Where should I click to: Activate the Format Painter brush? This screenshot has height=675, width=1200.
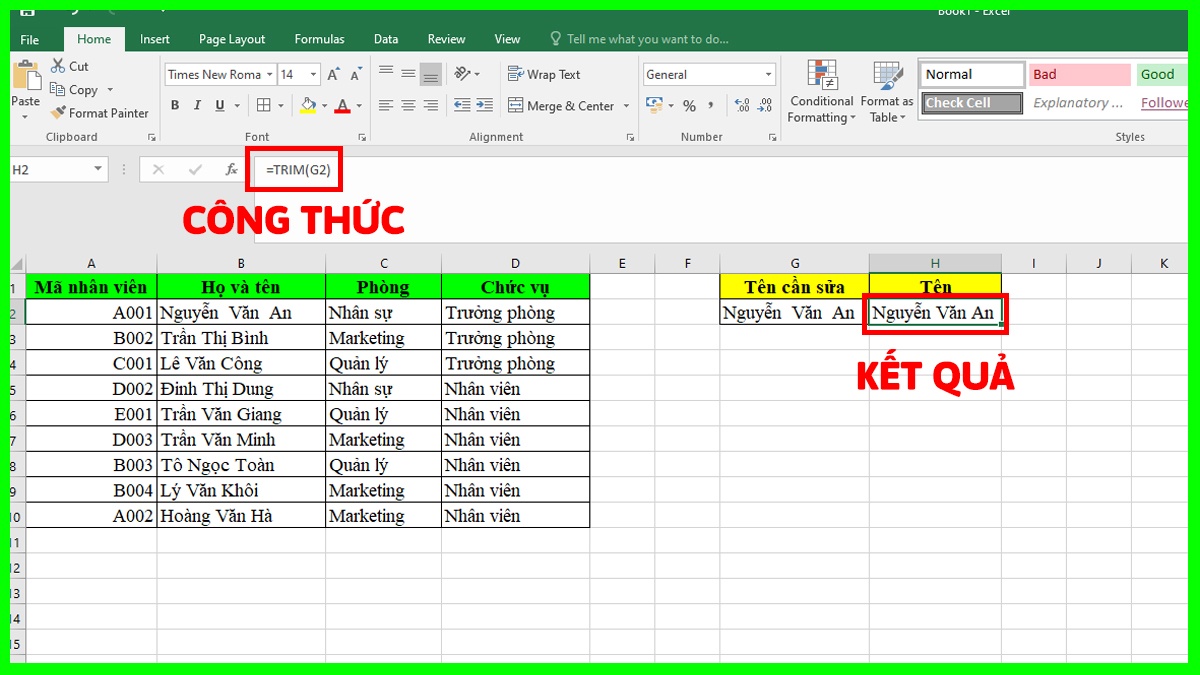[100, 113]
